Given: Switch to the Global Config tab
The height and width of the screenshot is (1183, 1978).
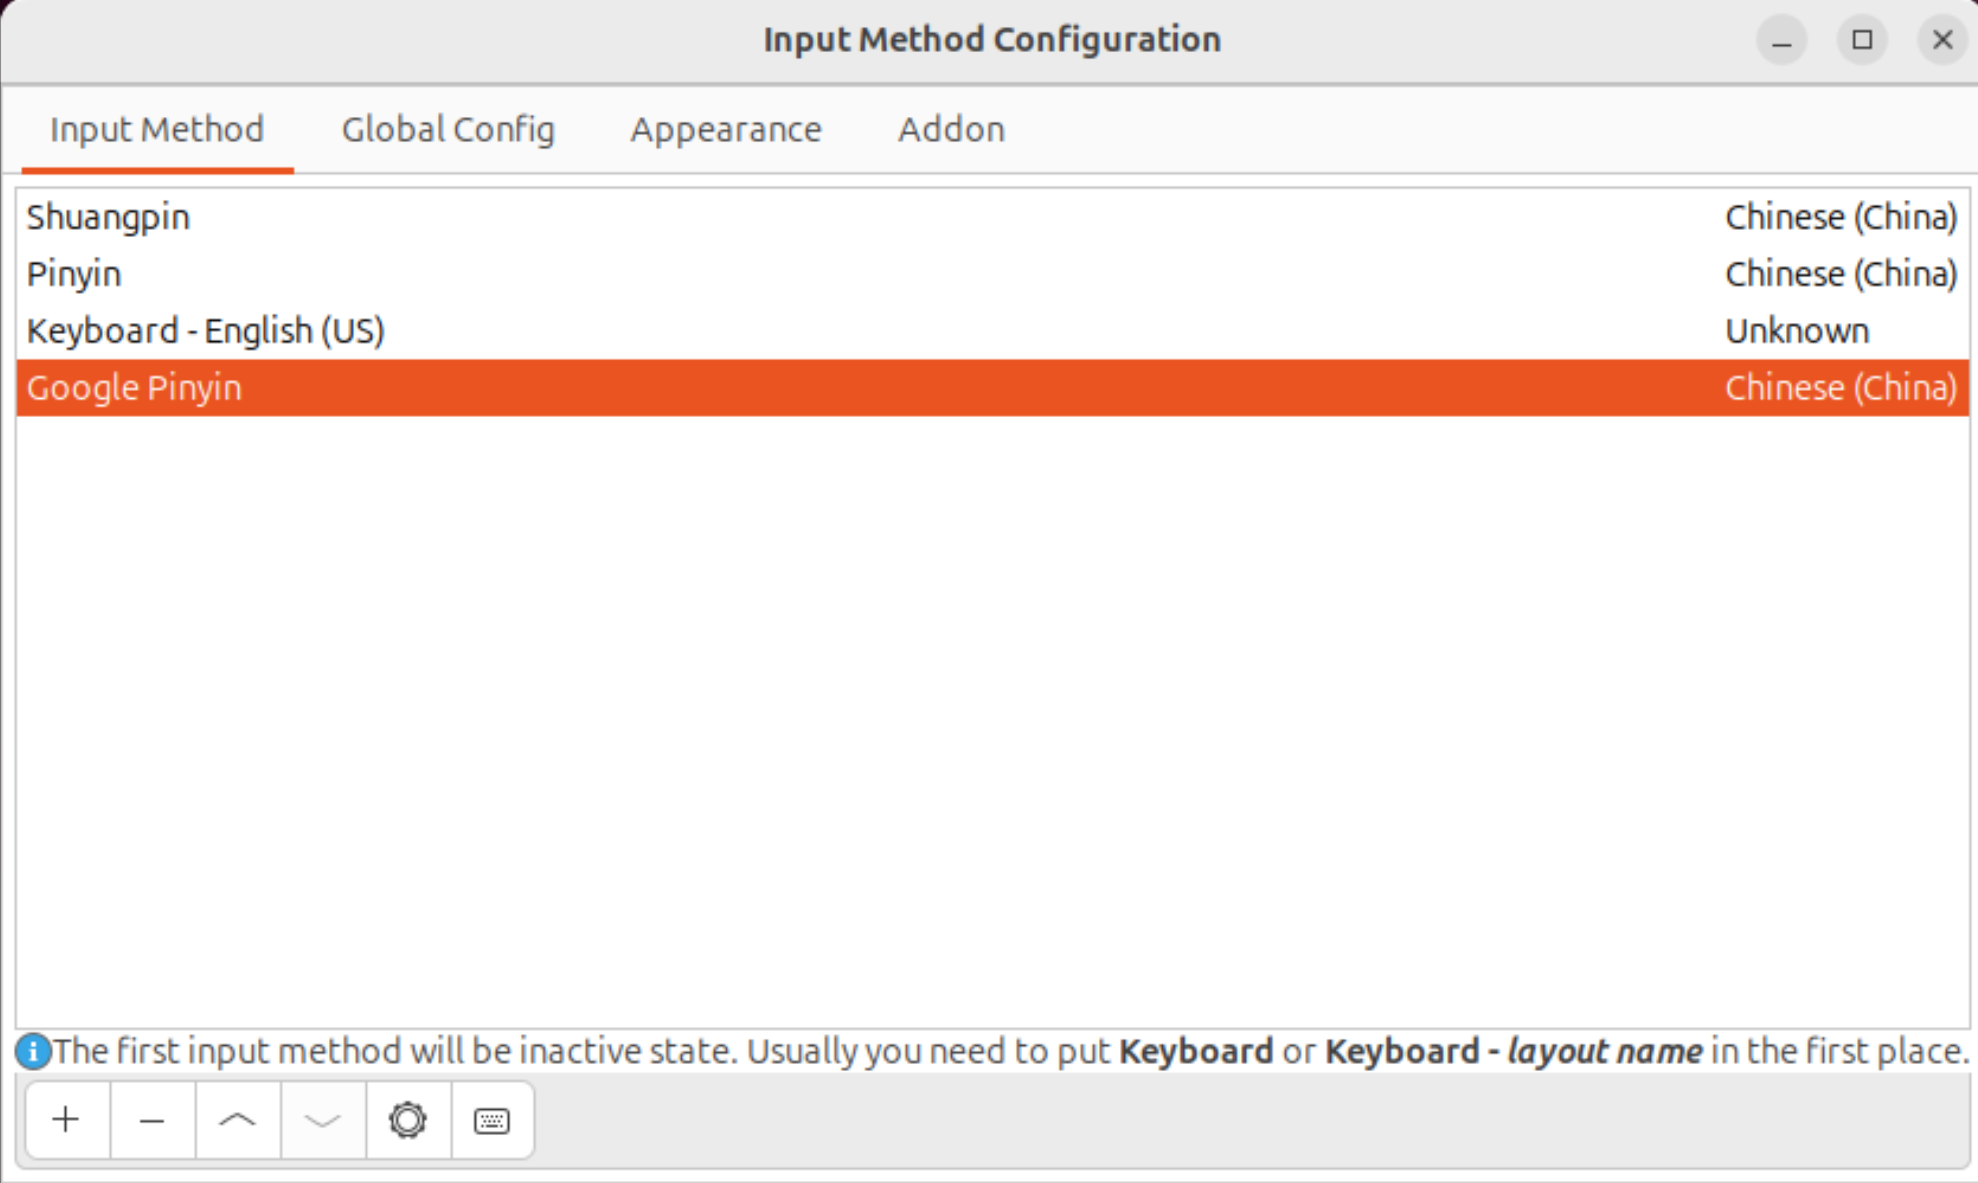Looking at the screenshot, I should [448, 129].
